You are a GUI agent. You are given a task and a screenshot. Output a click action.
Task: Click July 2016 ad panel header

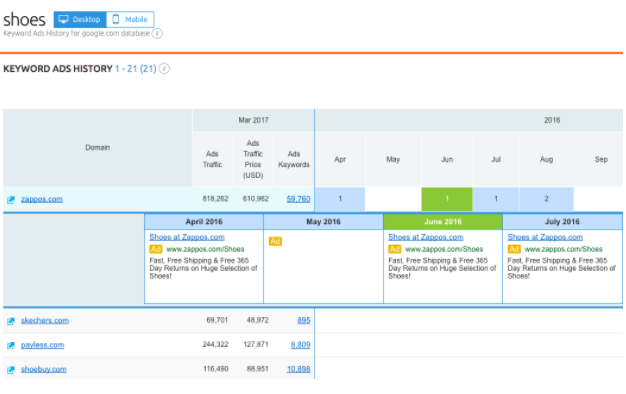562,222
